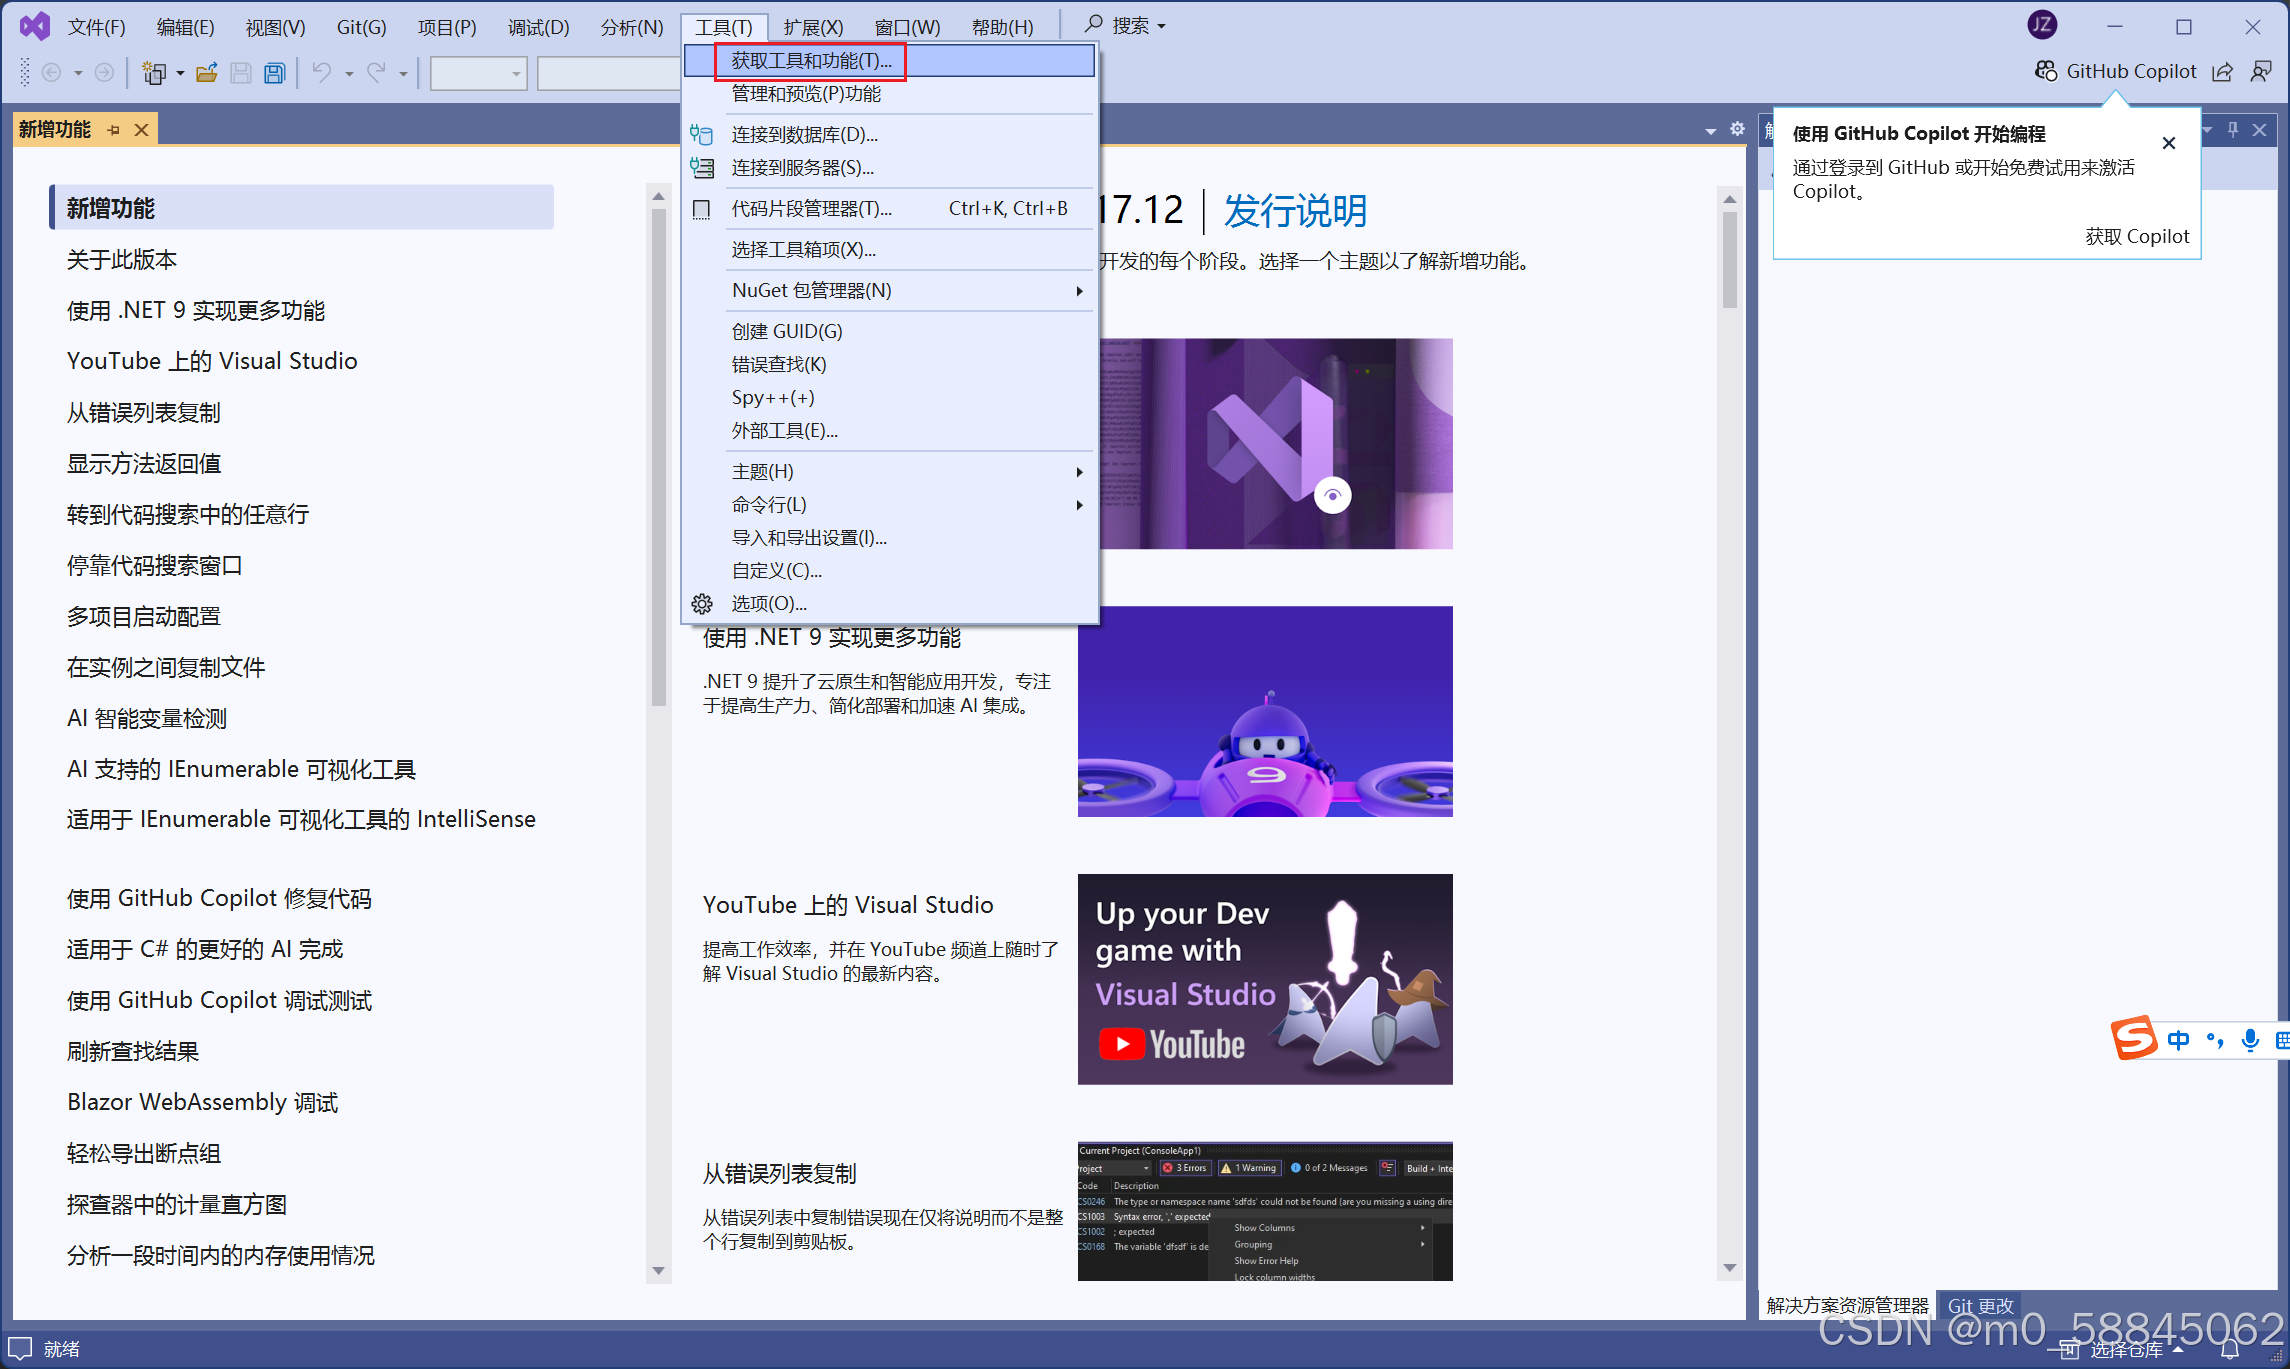
Task: Open the new project dropdown arrow
Action: pyautogui.click(x=180, y=73)
